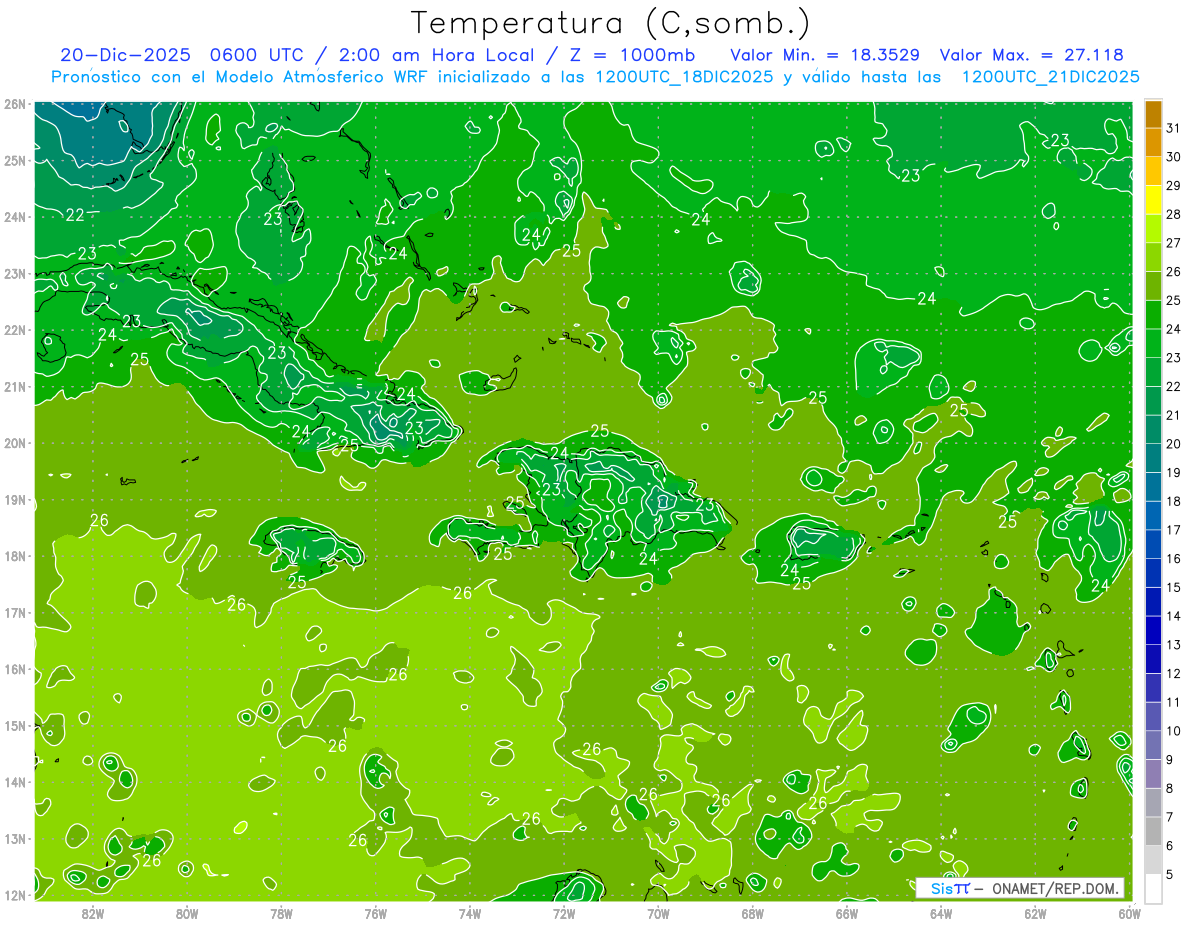
Task: Click the "22" contour label near 24N
Action: [x=75, y=215]
